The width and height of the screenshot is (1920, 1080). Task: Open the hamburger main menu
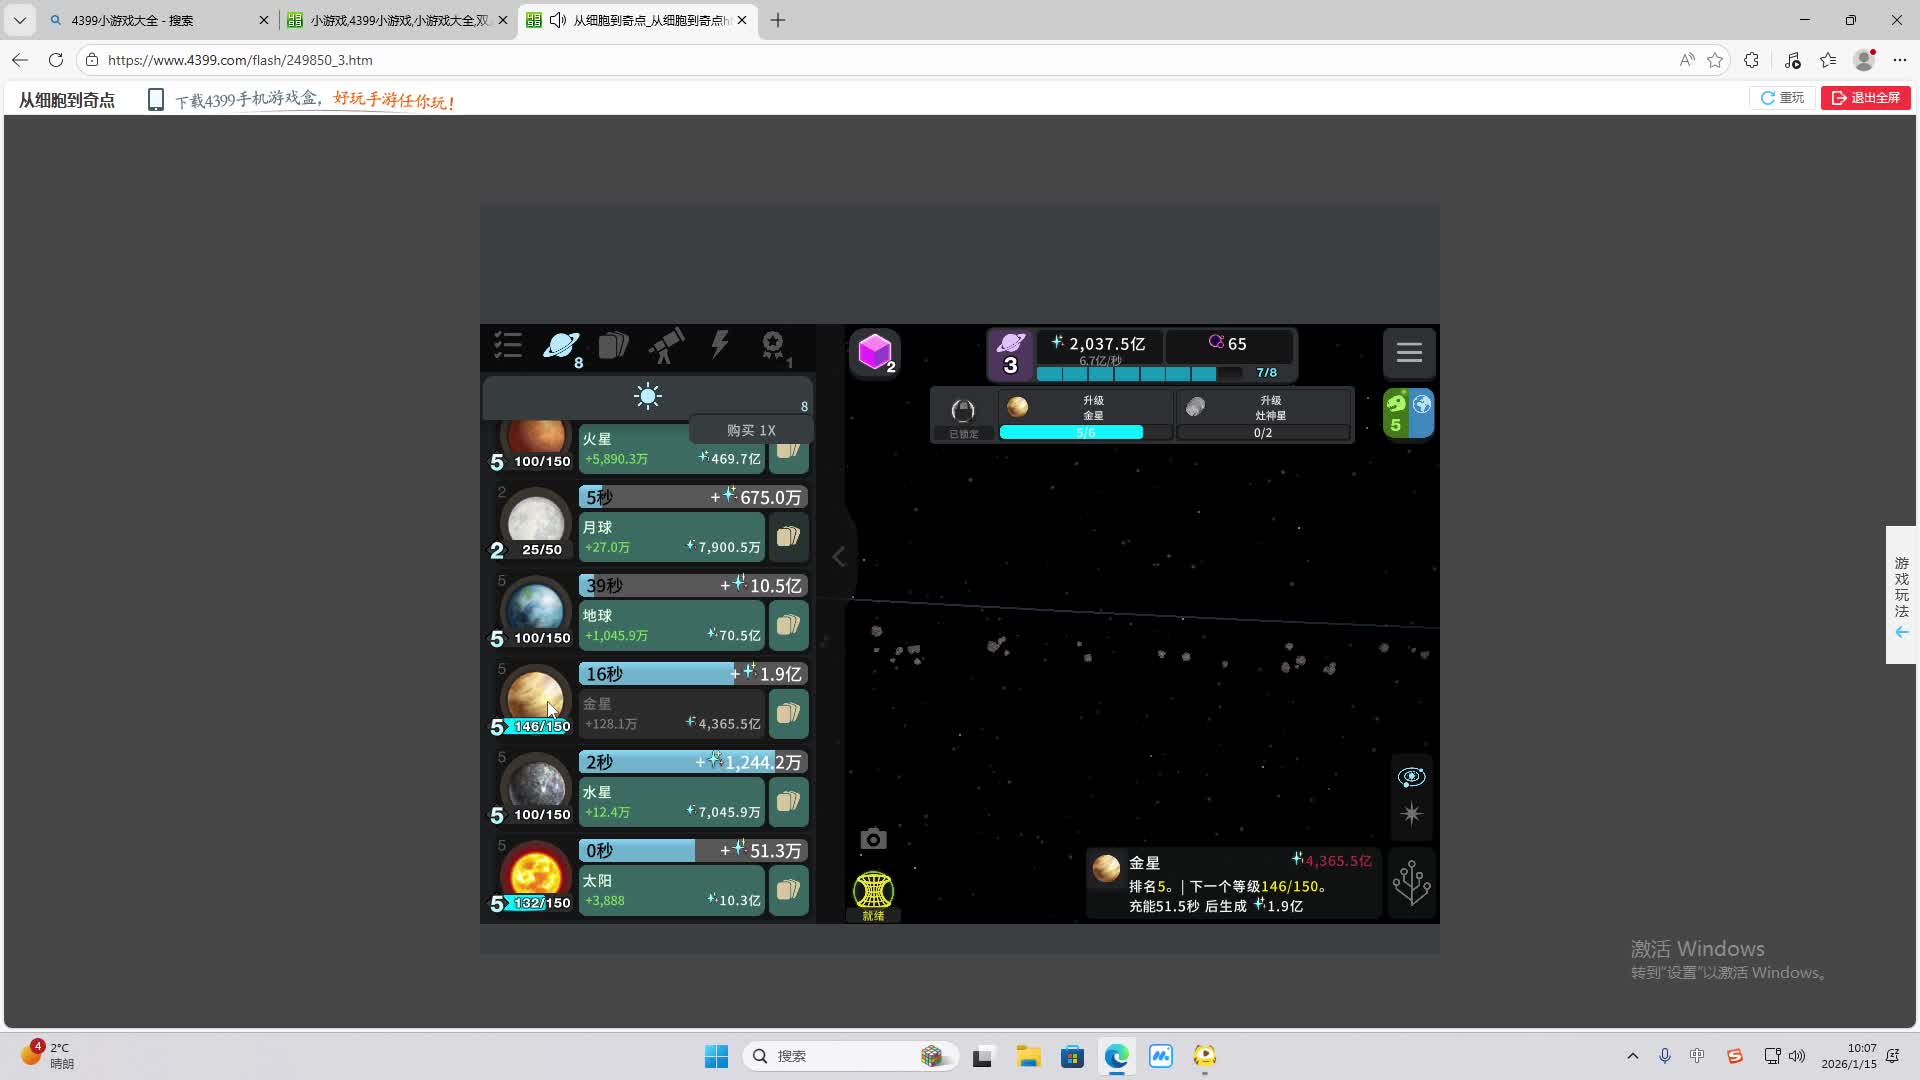1409,352
